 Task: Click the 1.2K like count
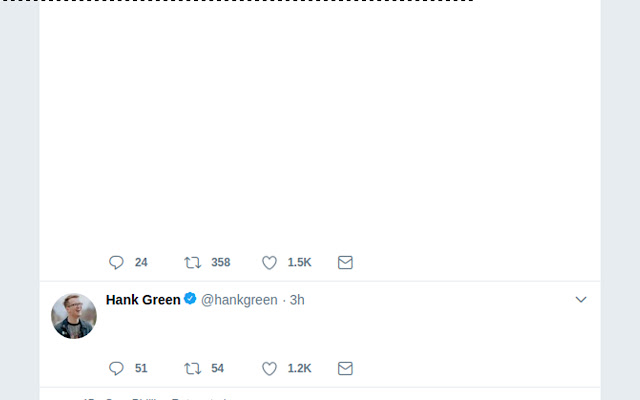tap(299, 368)
